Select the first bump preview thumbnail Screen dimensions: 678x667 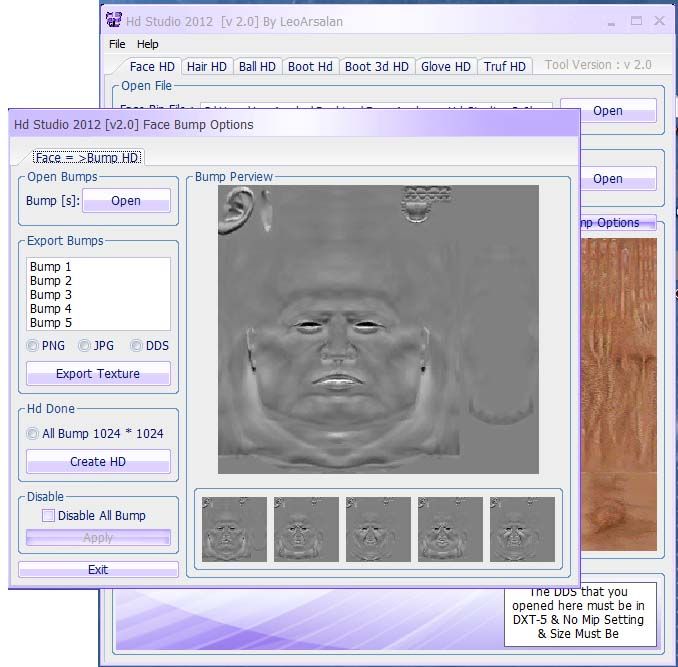pyautogui.click(x=234, y=529)
